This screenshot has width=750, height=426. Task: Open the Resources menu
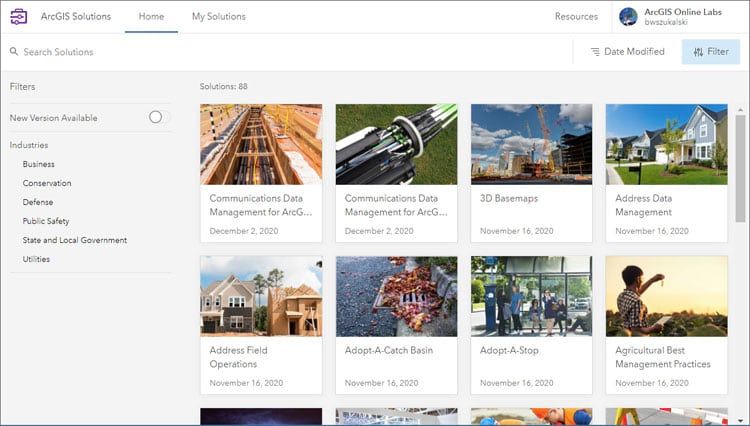click(576, 16)
